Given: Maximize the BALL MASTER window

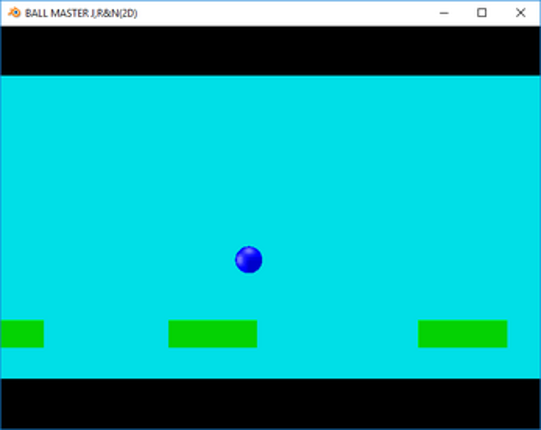Looking at the screenshot, I should coord(482,13).
